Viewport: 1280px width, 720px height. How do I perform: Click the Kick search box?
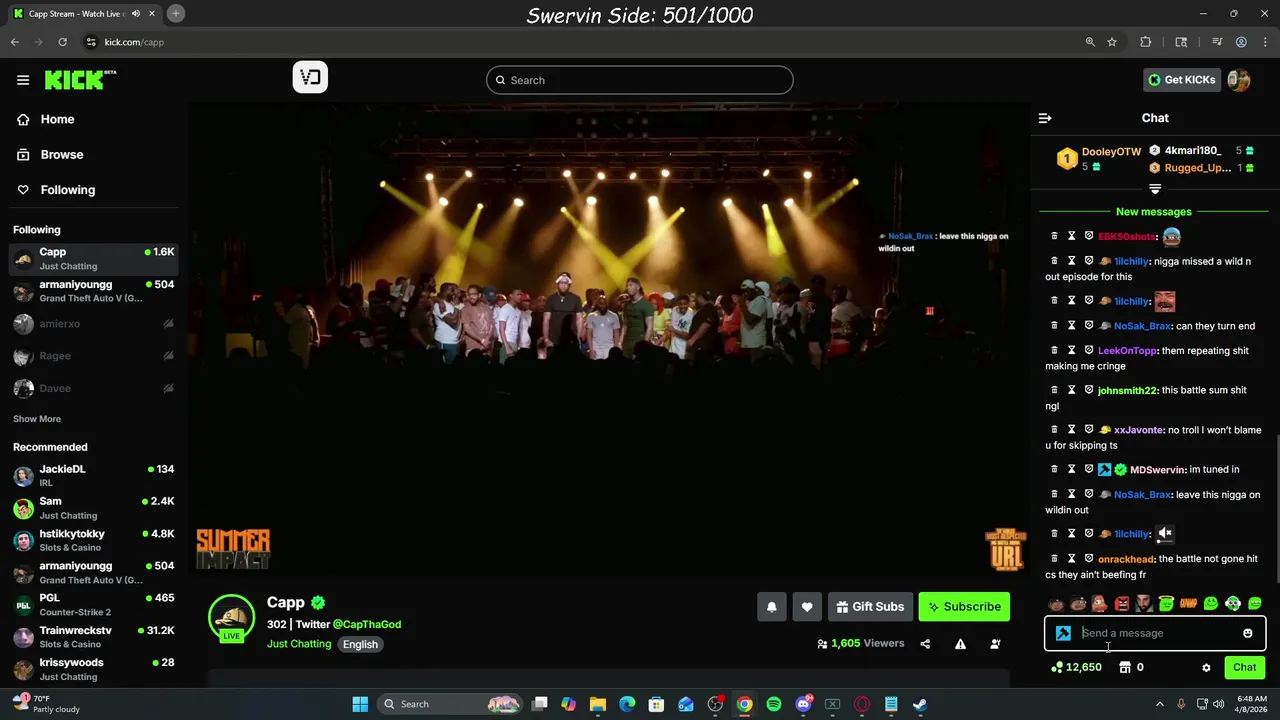pyautogui.click(x=640, y=80)
